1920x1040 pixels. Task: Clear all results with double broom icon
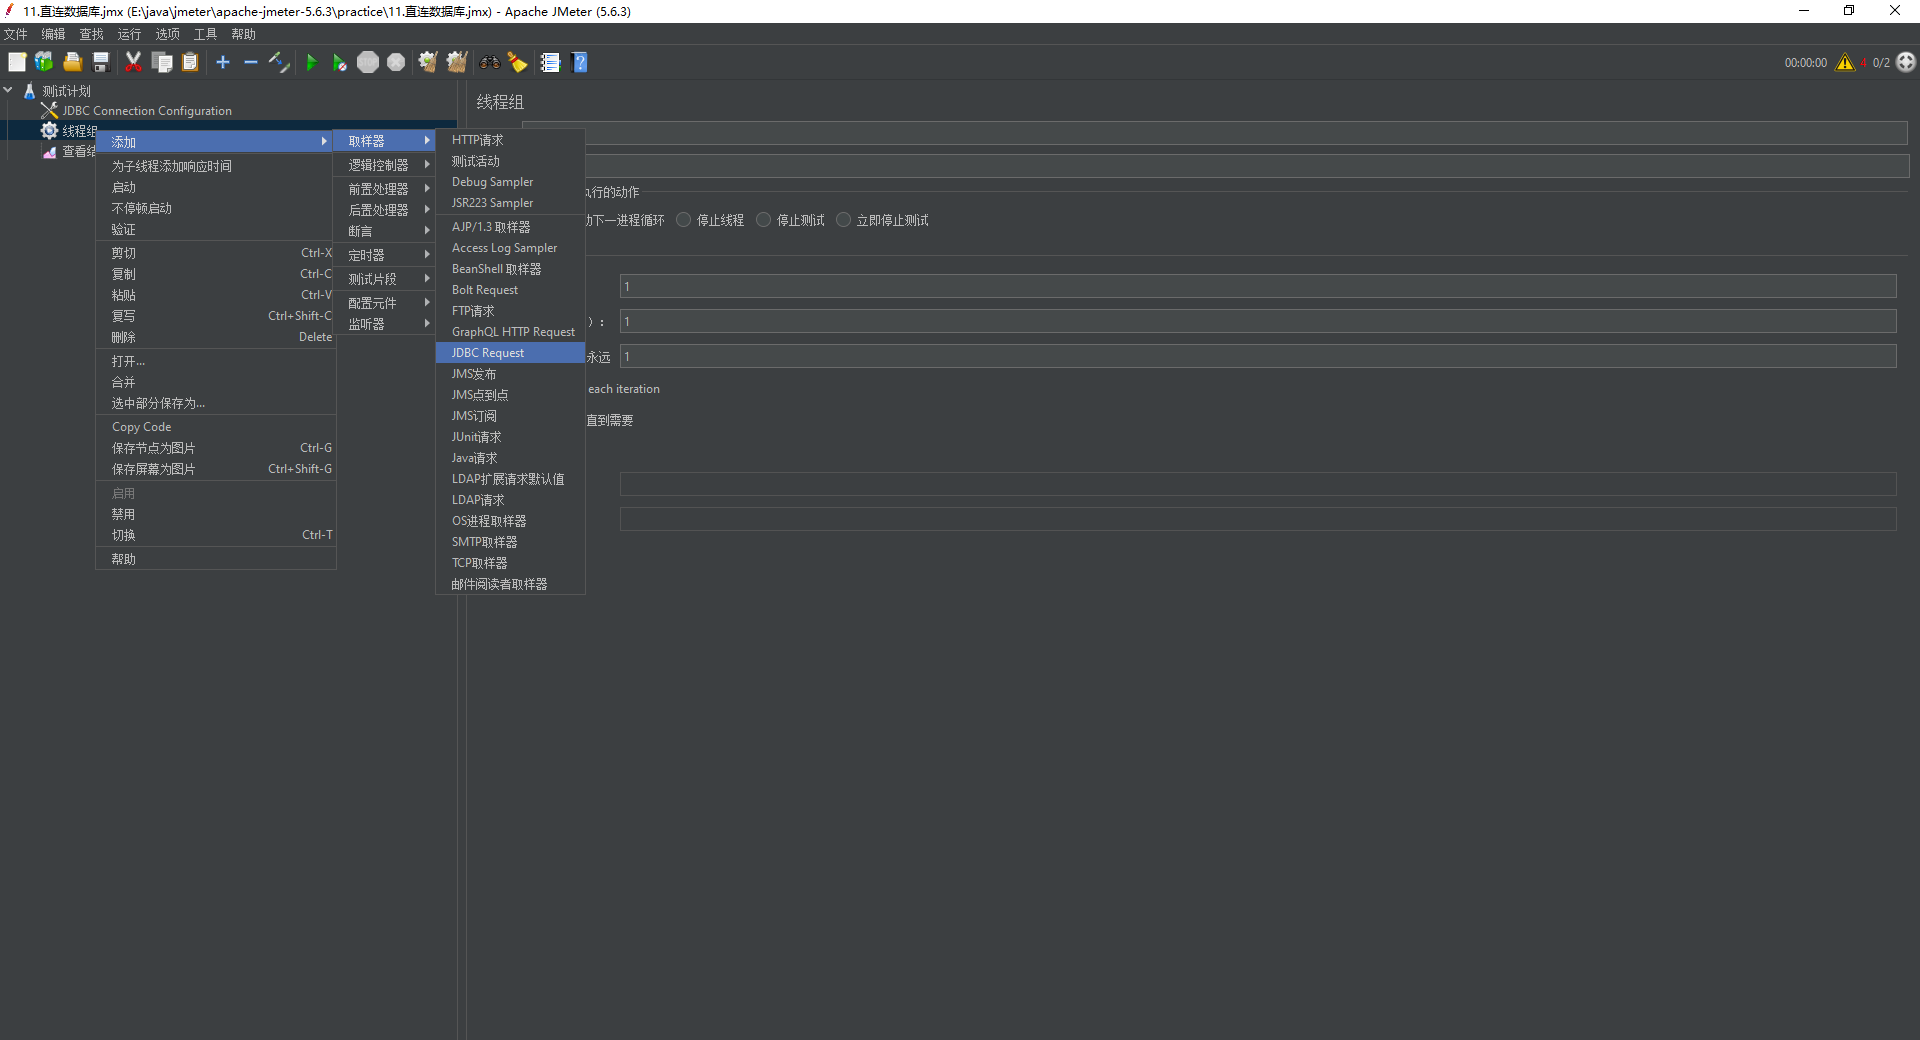point(457,62)
